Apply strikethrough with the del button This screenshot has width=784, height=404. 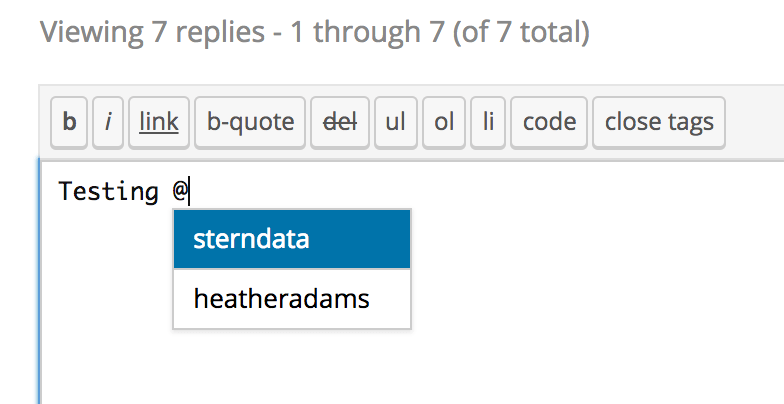tap(341, 122)
